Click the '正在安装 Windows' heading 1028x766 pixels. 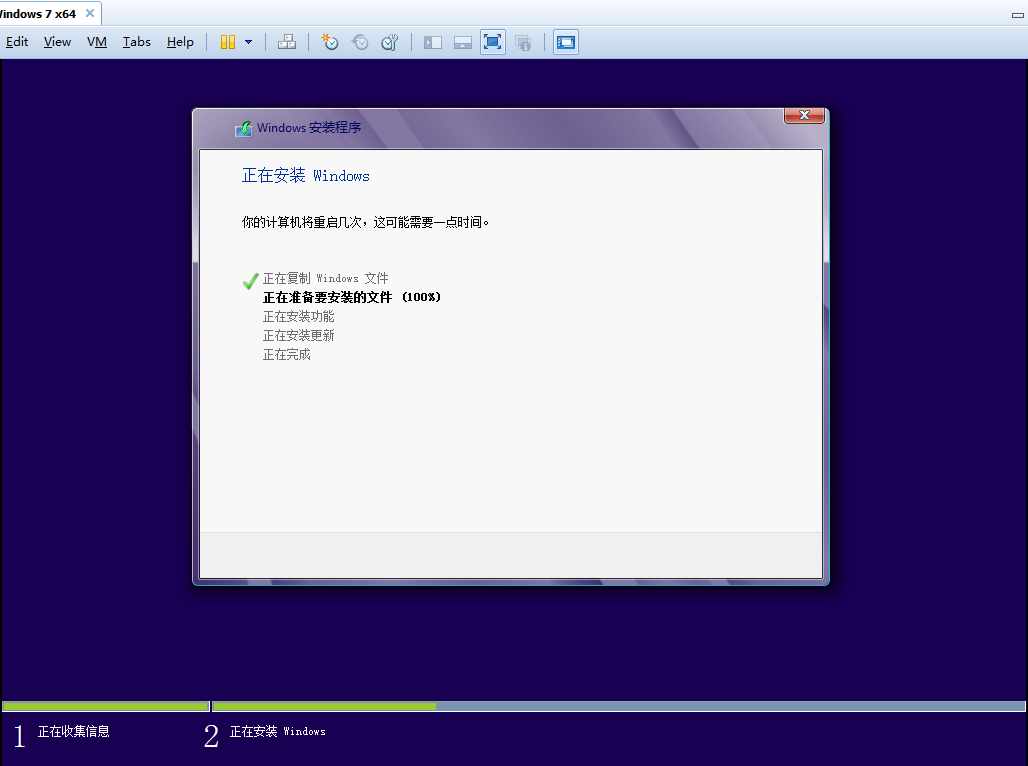[x=306, y=176]
